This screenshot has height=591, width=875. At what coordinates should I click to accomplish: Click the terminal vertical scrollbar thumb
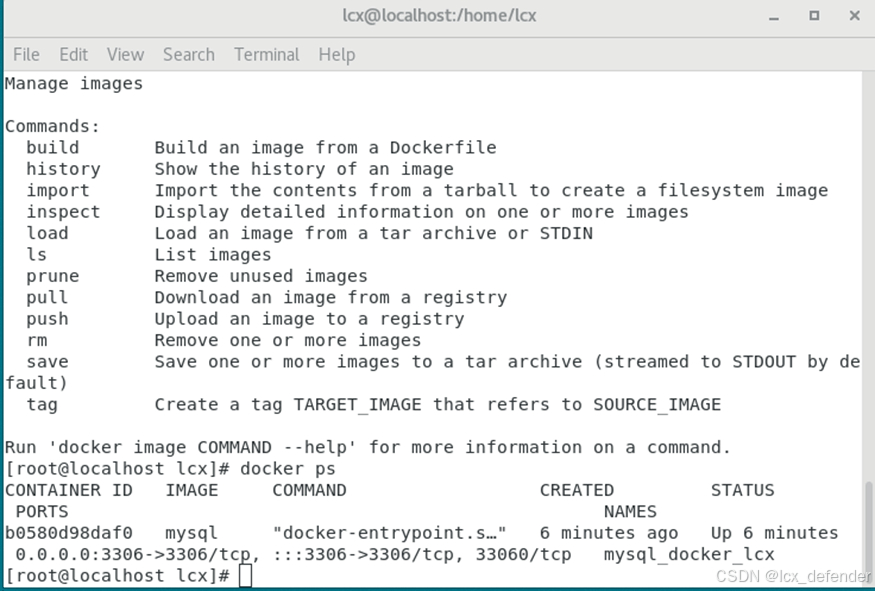pyautogui.click(x=869, y=530)
